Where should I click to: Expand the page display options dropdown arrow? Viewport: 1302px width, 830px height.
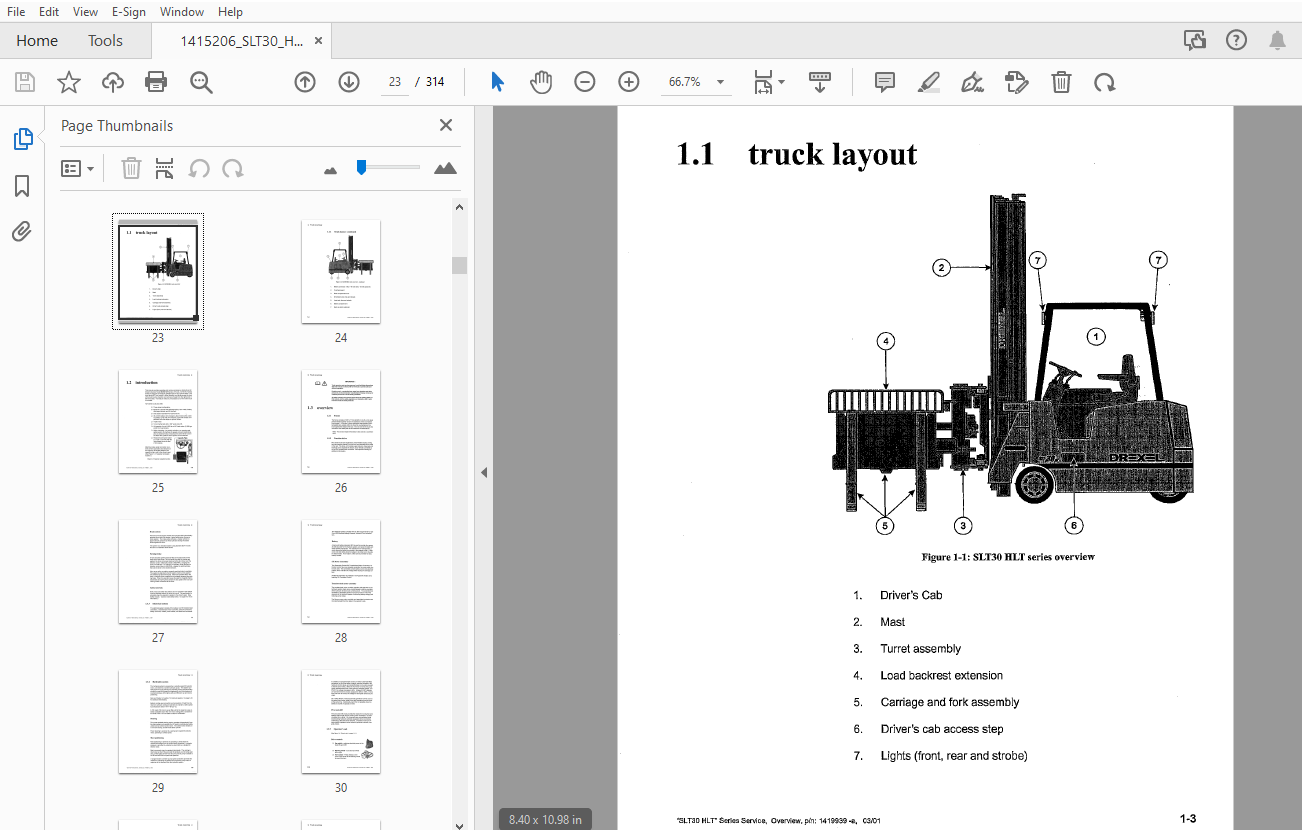pos(781,82)
